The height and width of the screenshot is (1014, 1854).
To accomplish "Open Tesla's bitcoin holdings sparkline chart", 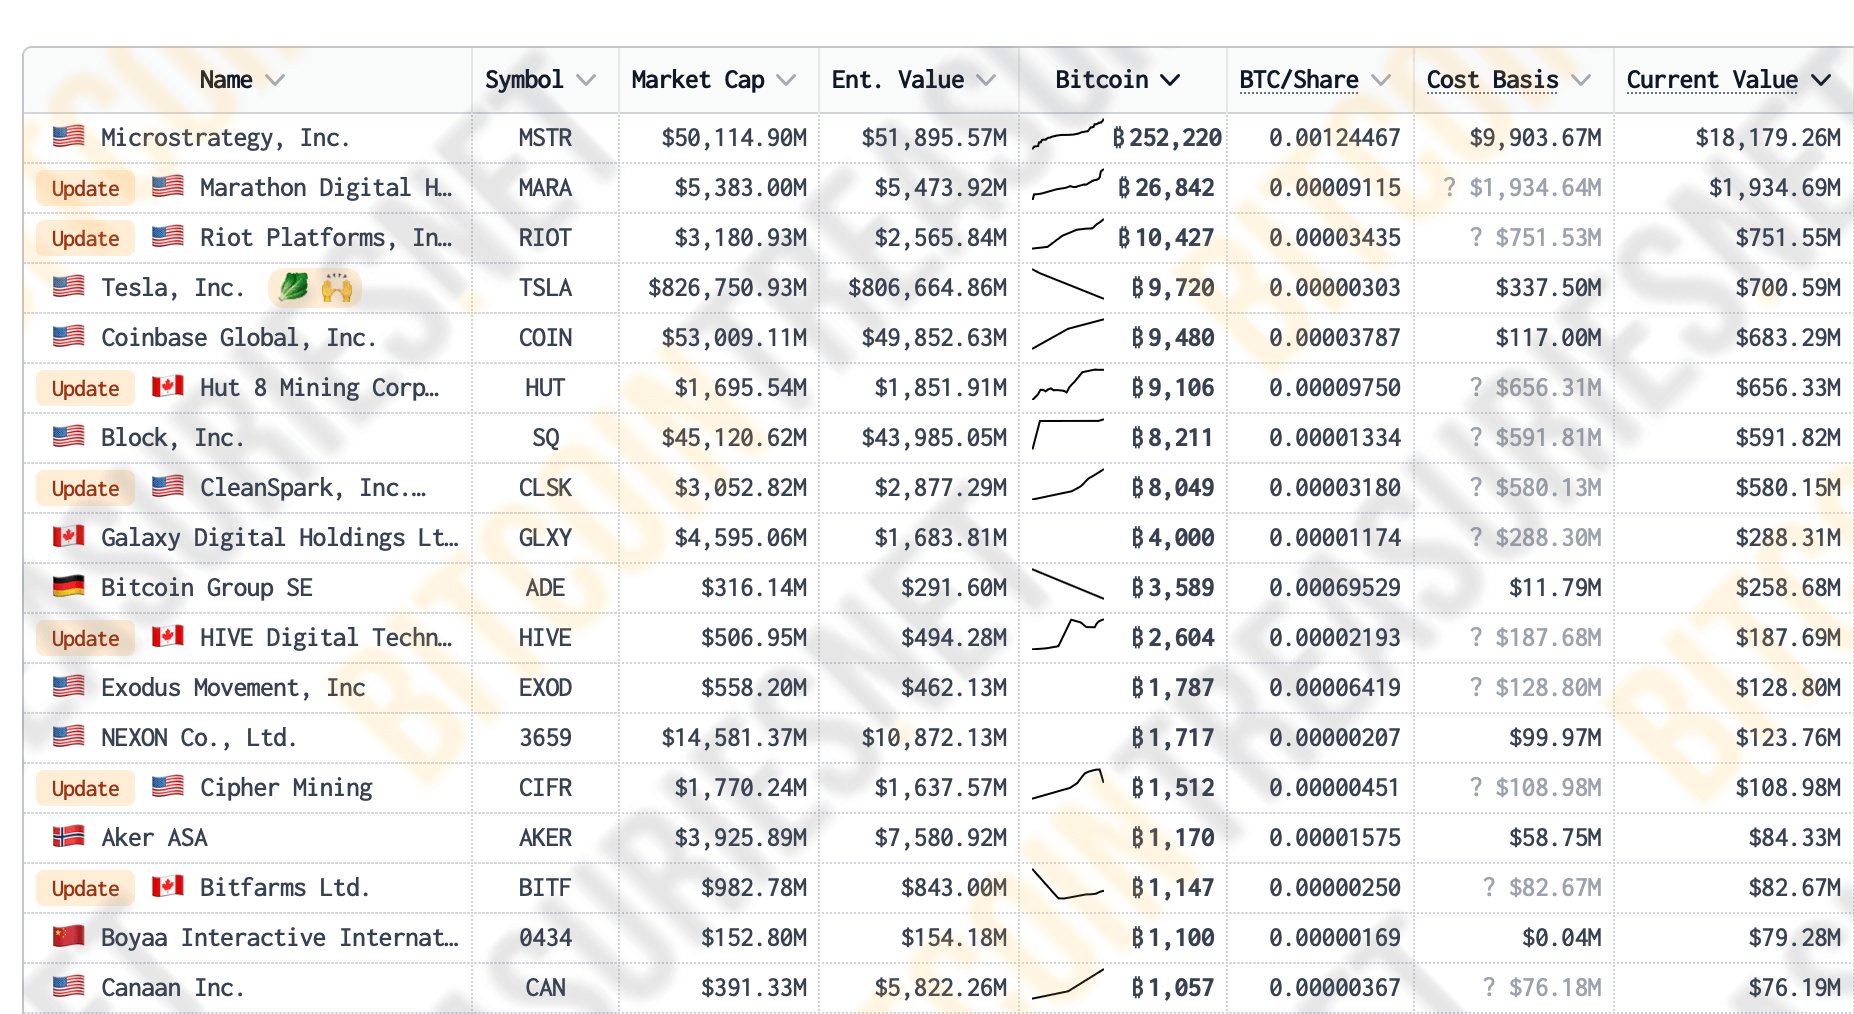I will point(1068,285).
